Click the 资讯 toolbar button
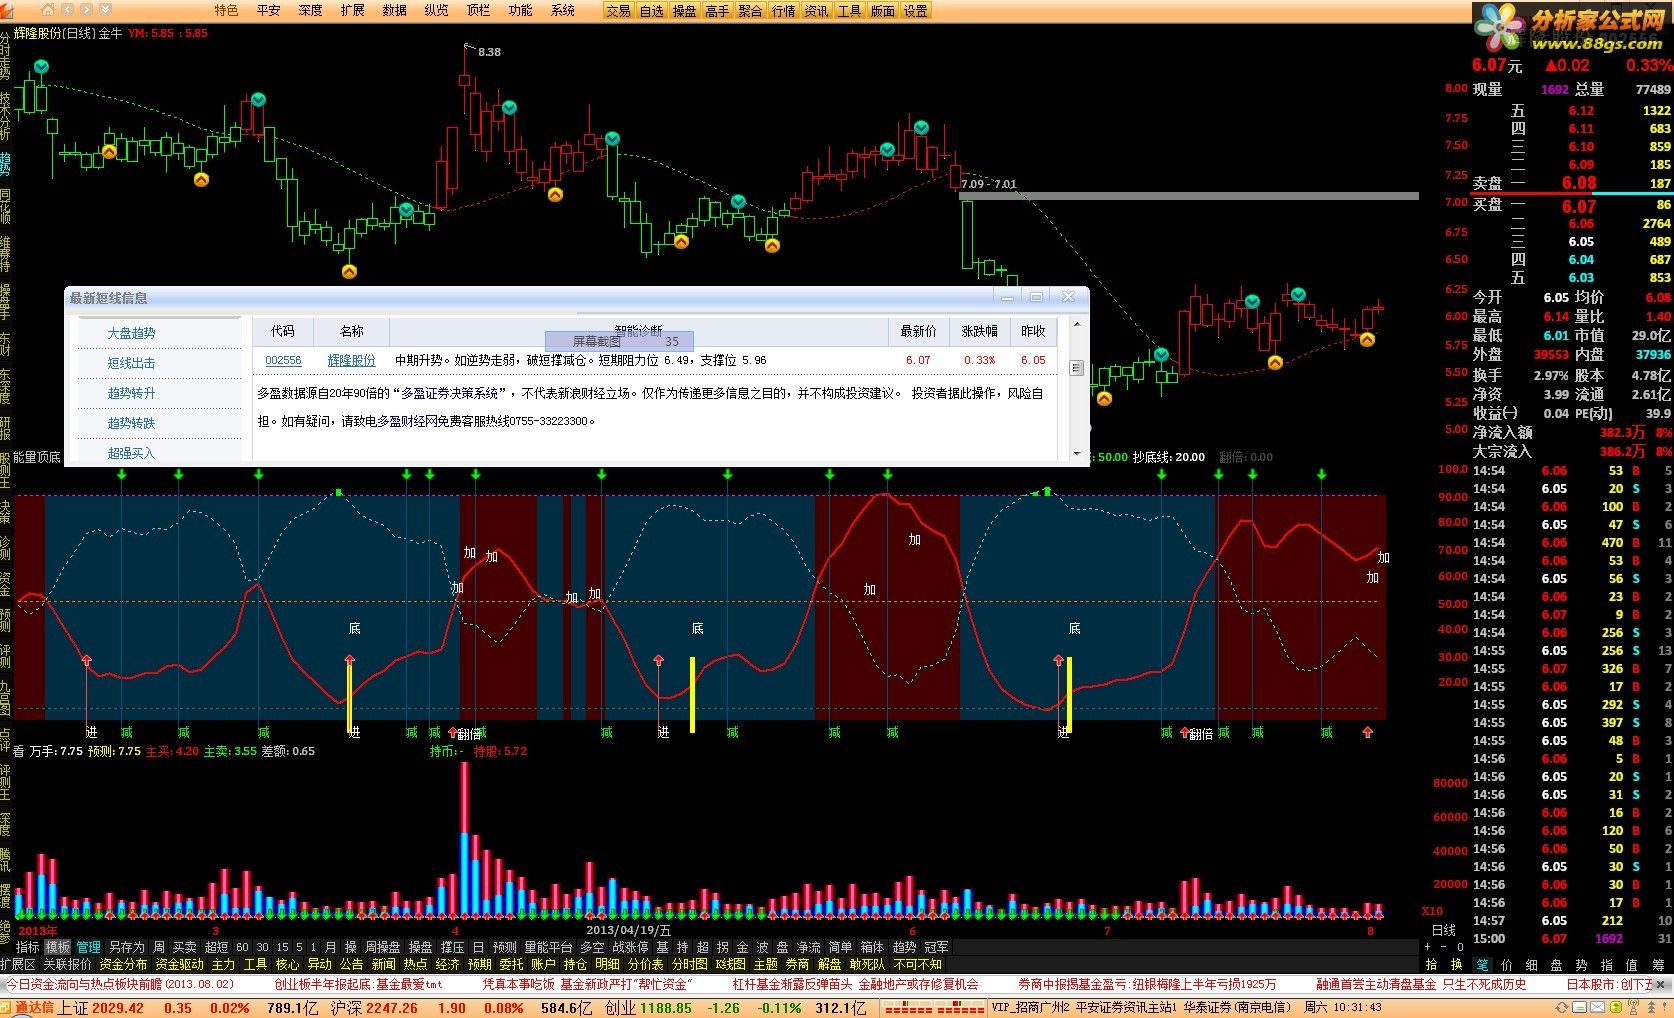 817,11
